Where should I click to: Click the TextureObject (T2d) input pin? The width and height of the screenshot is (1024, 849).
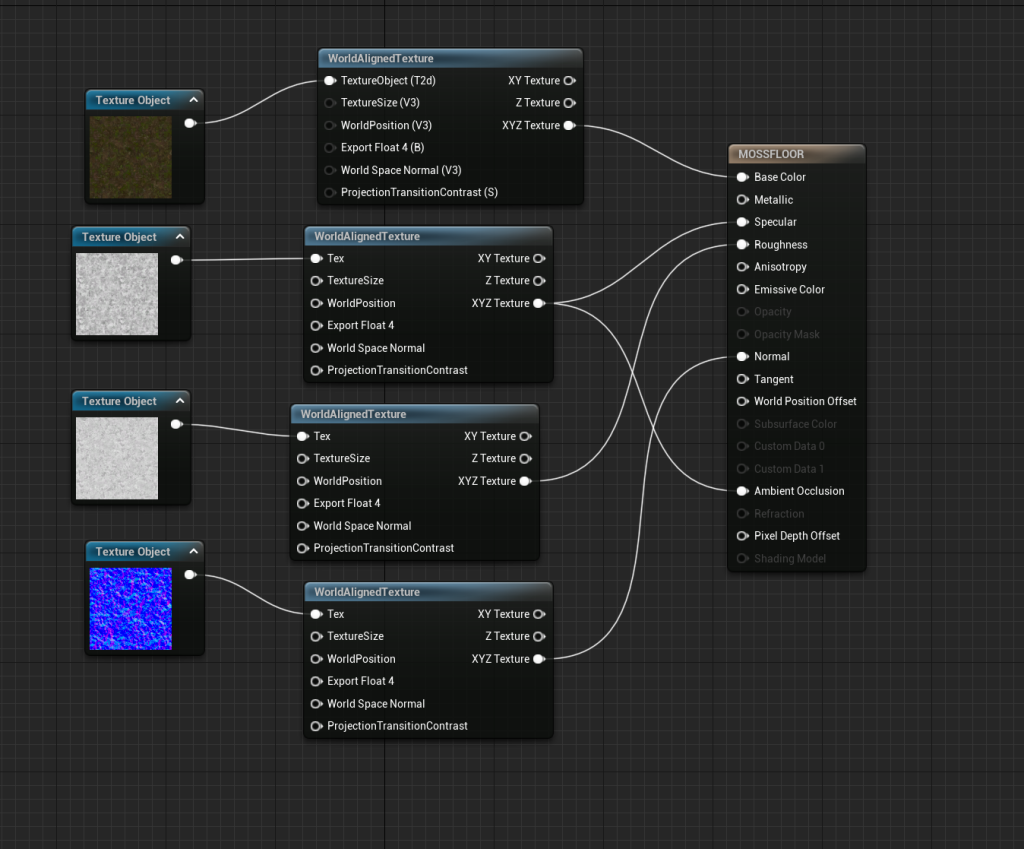pos(330,81)
